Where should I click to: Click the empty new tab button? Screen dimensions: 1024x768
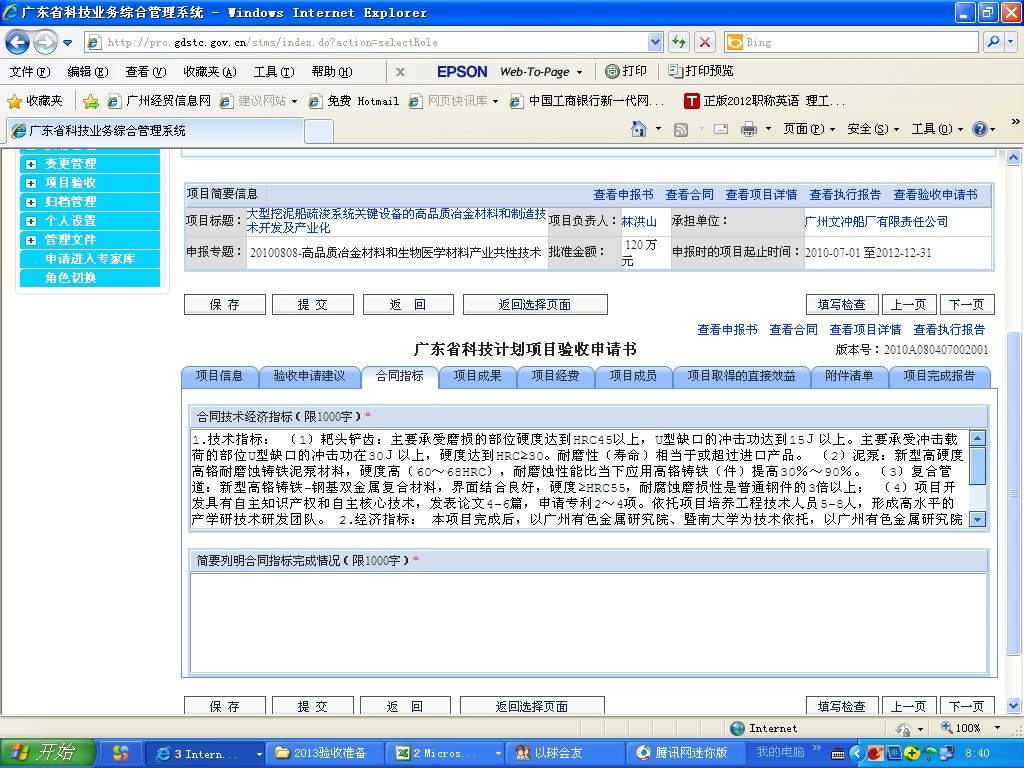pos(319,131)
